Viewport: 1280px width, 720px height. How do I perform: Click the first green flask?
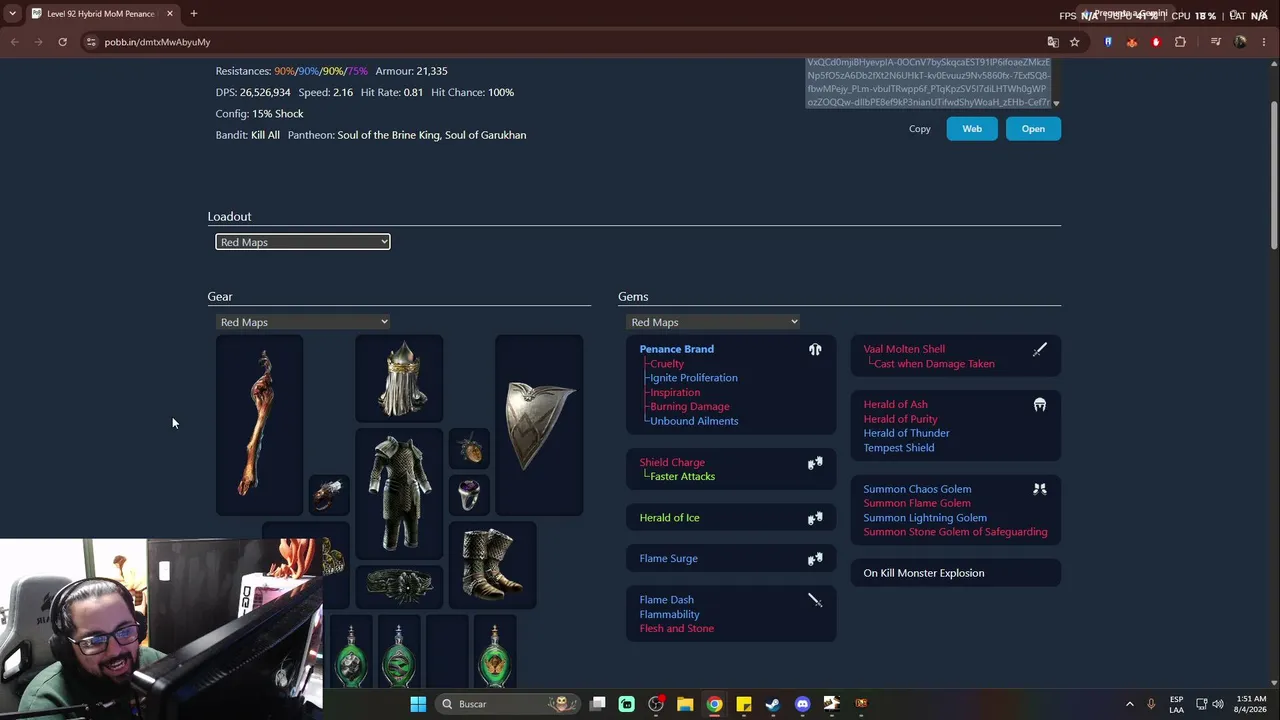point(351,652)
